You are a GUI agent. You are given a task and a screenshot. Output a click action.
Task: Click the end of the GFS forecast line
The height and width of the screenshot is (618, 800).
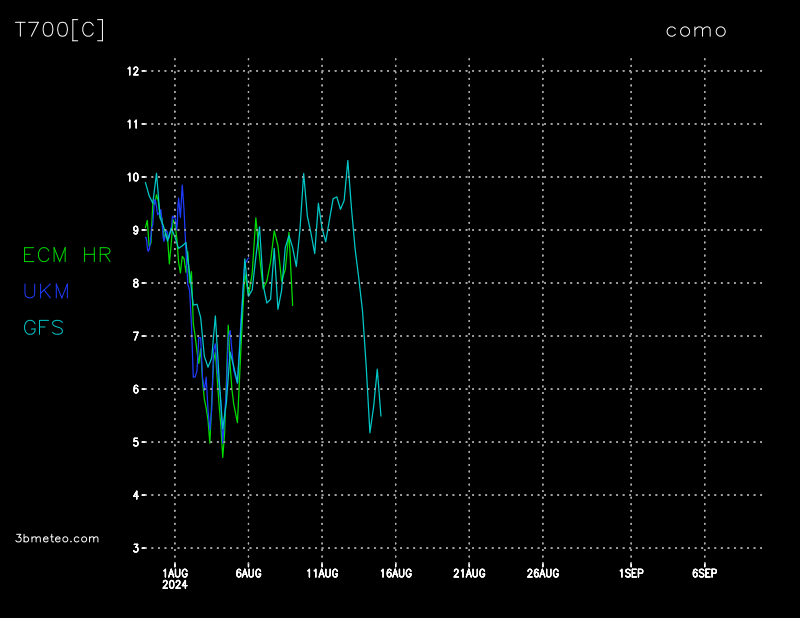381,415
